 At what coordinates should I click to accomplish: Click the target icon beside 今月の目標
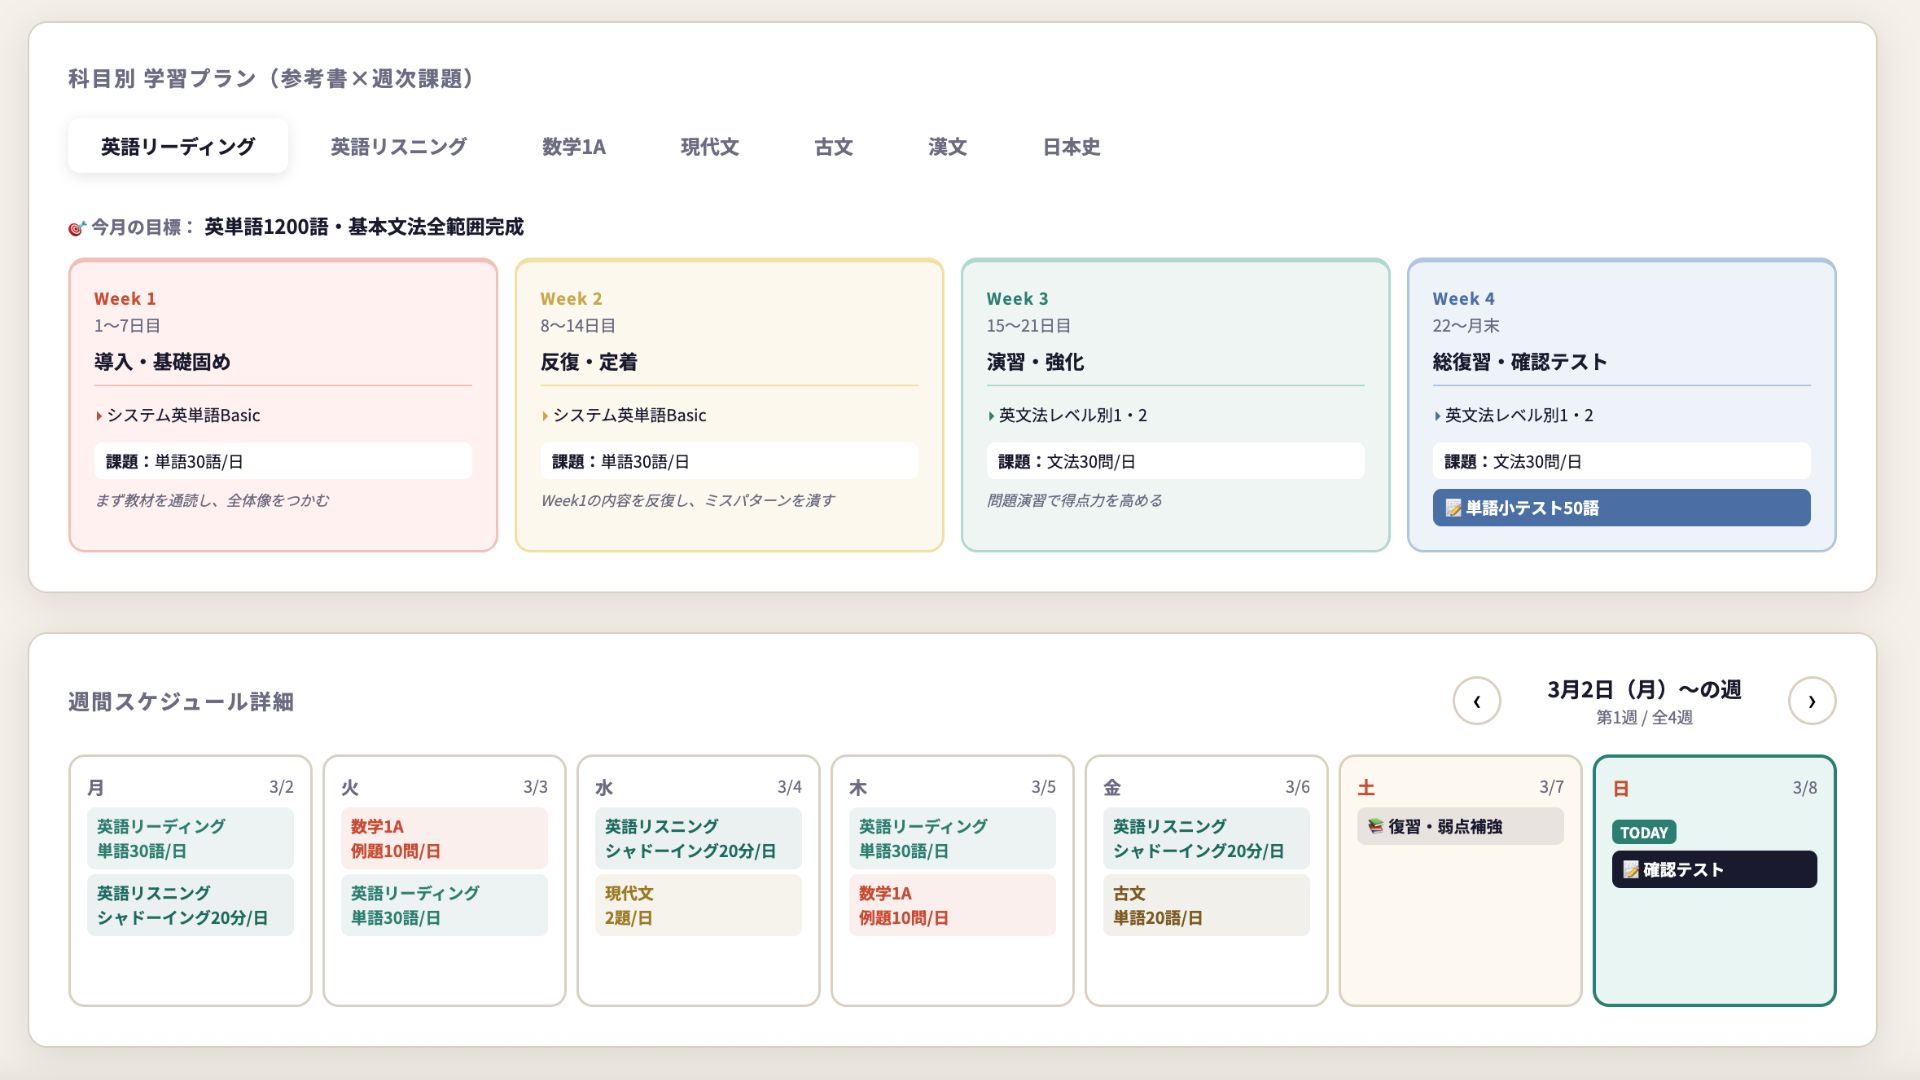click(x=76, y=228)
